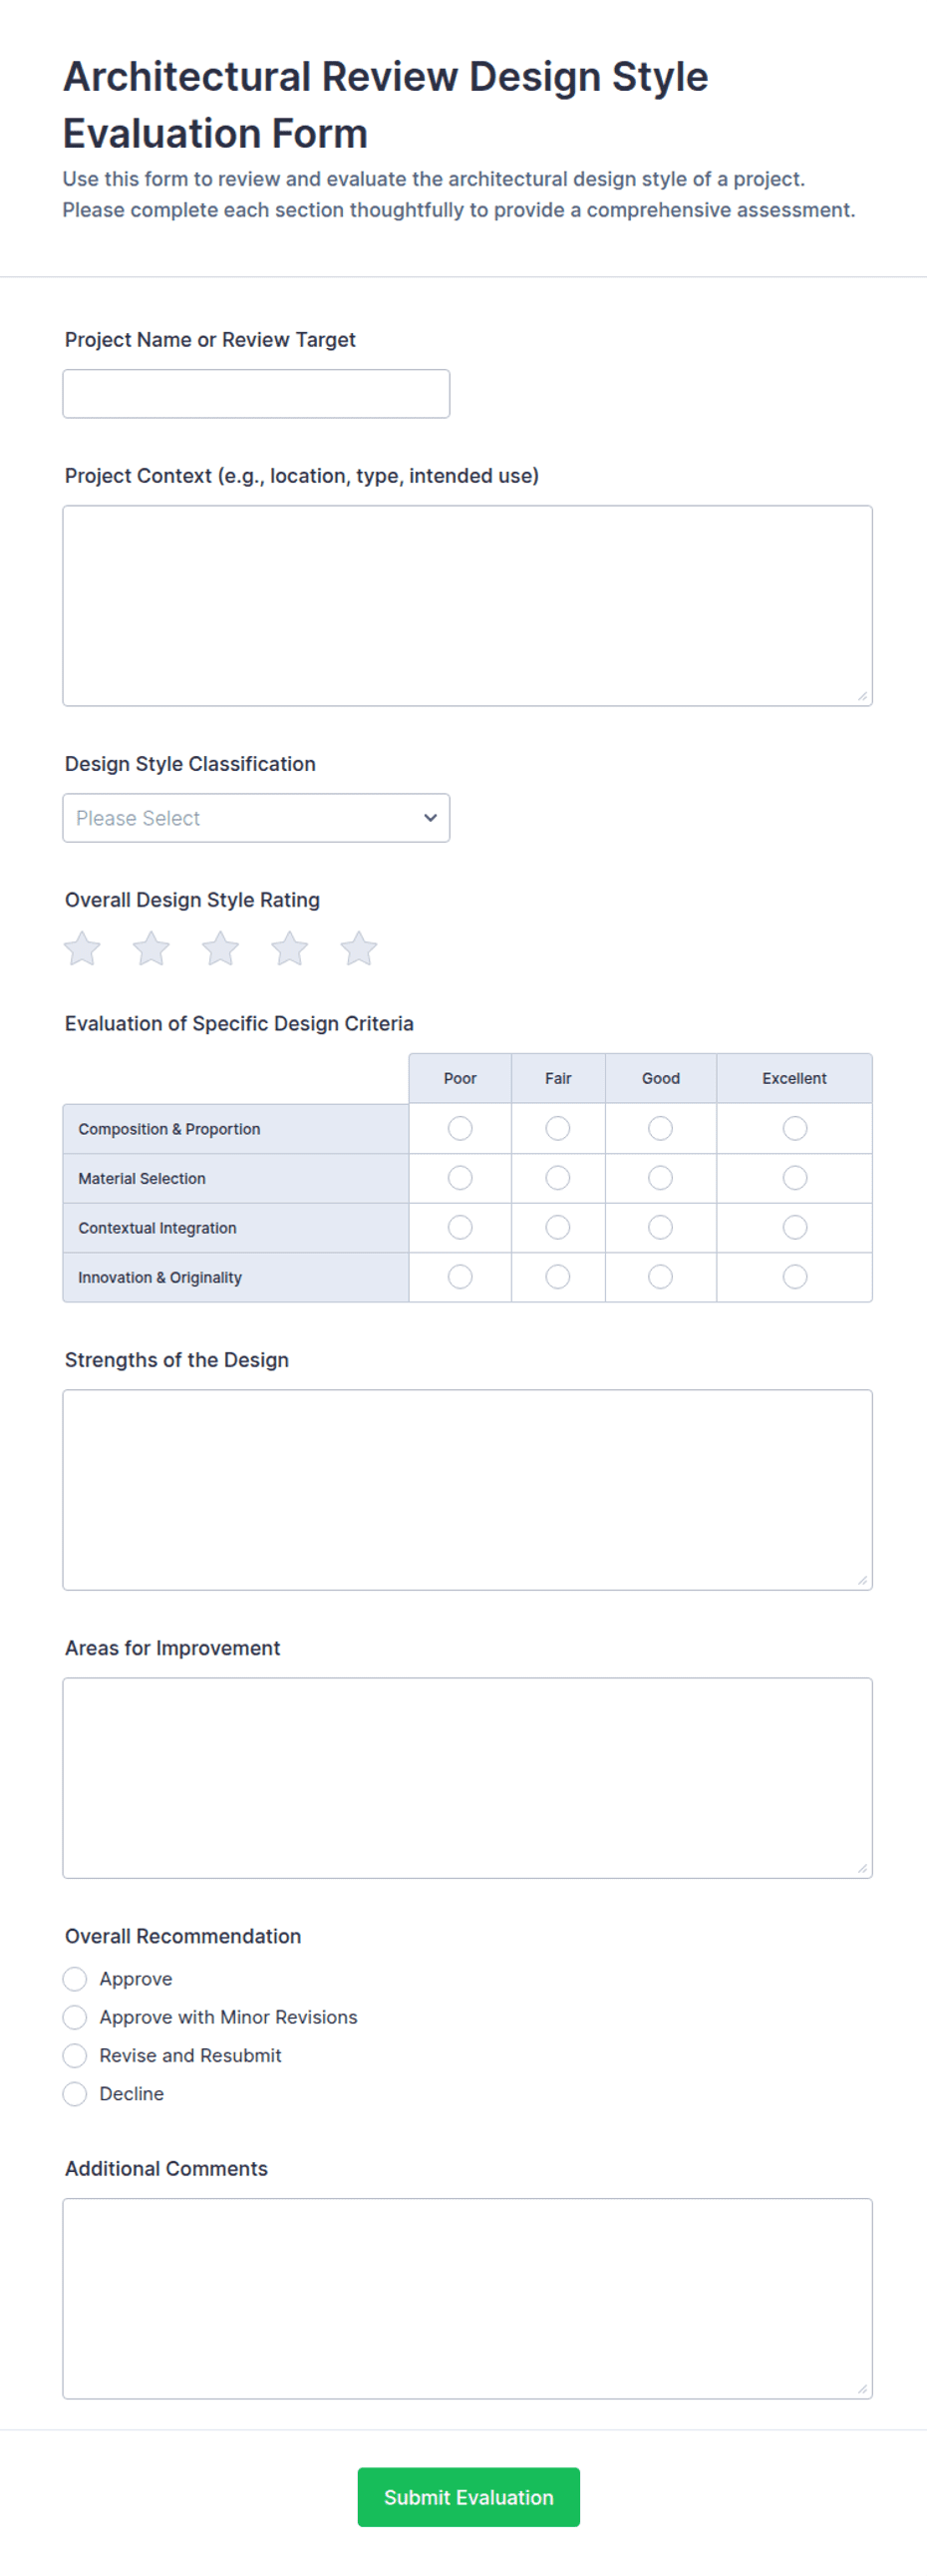The width and height of the screenshot is (927, 2576).
Task: Open Design Style Classification dropdown
Action: click(x=256, y=818)
